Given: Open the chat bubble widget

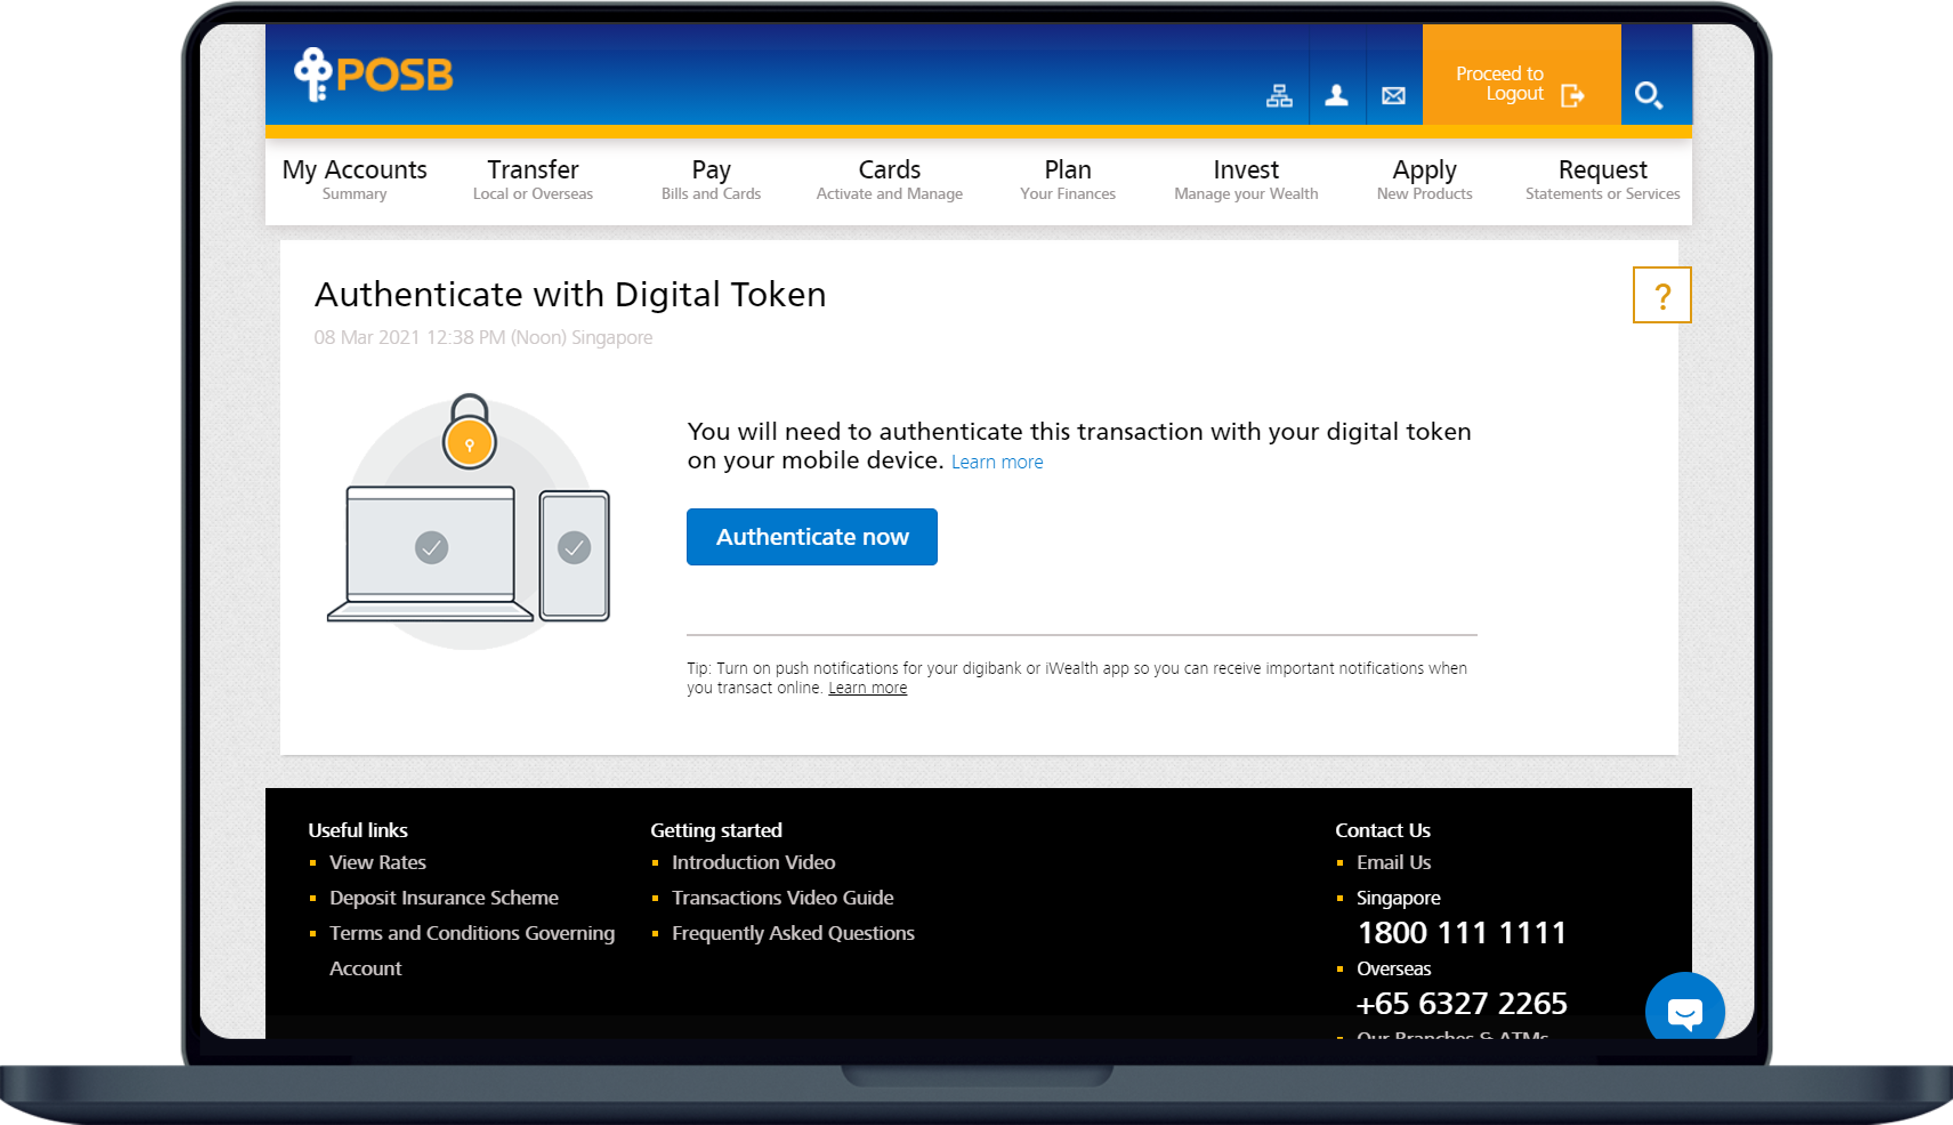Looking at the screenshot, I should tap(1684, 1011).
